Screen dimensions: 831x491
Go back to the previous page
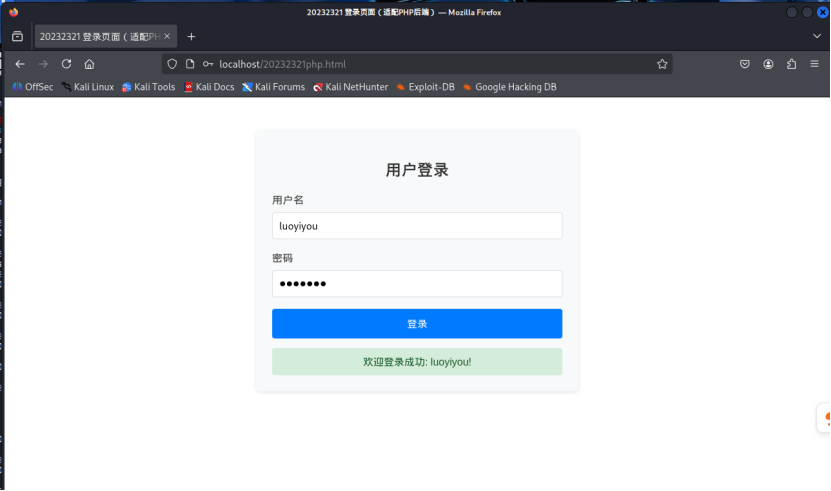20,64
